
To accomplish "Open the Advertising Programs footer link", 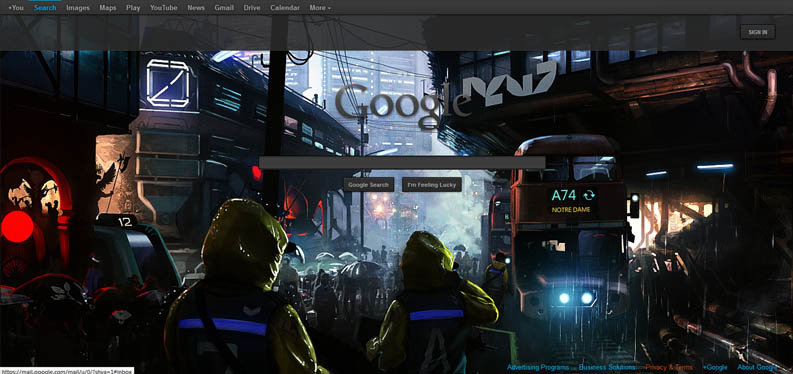I will [x=538, y=367].
